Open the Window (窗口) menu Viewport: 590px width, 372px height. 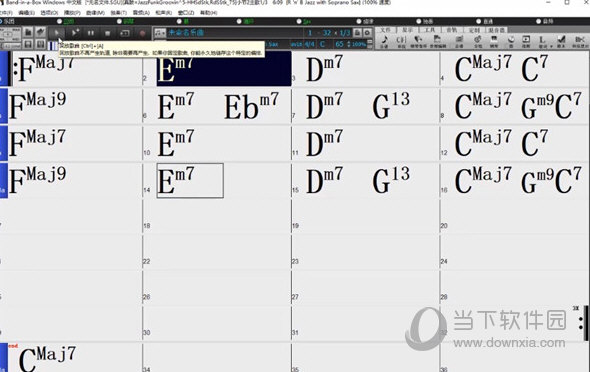(186, 13)
